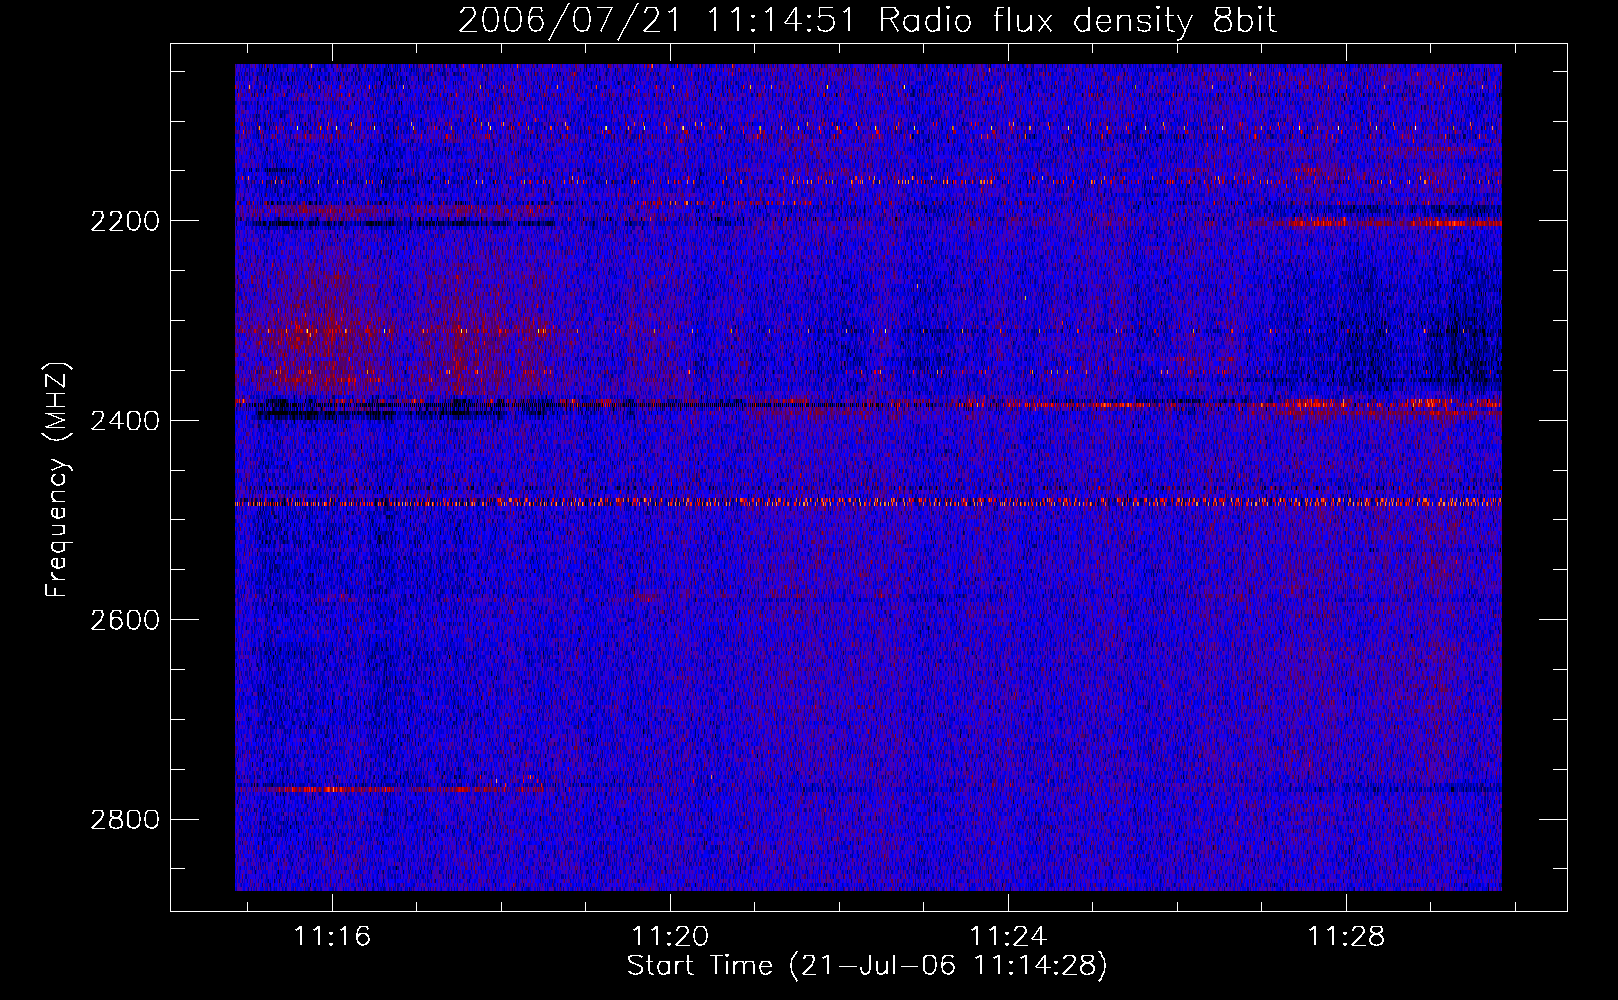
Task: Click the 2800 frequency axis label
Action: [124, 820]
